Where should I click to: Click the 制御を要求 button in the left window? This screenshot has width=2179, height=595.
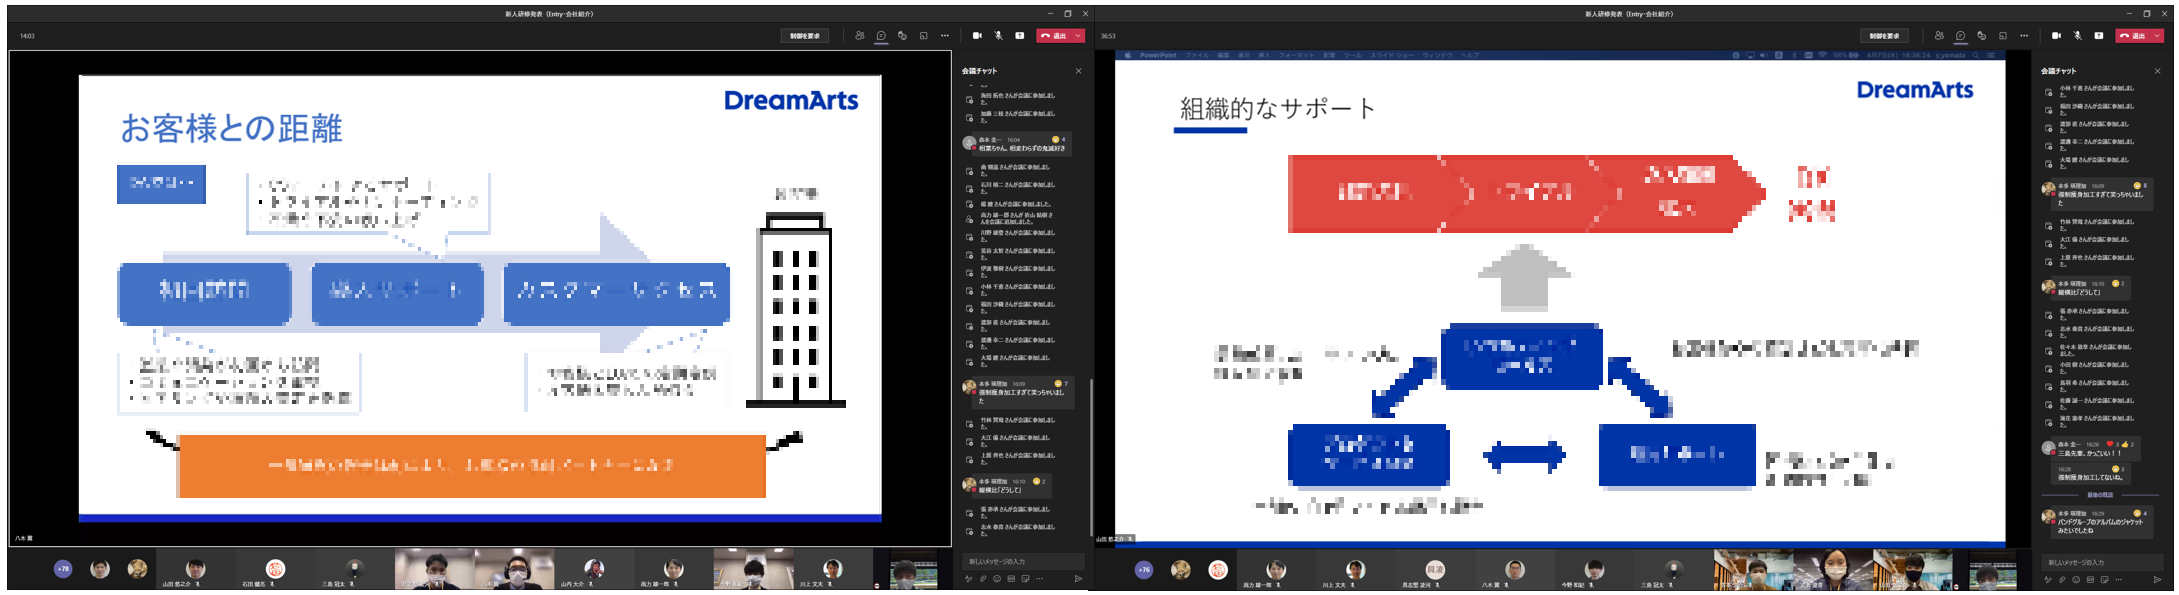(804, 36)
